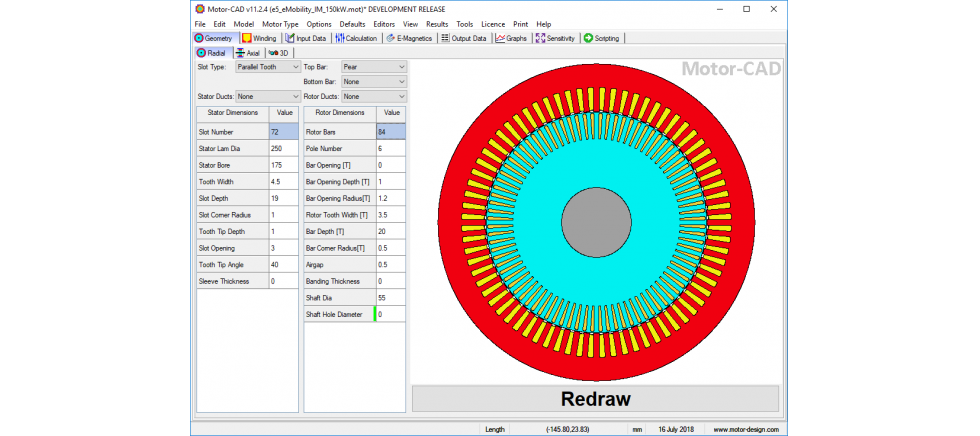Click the Rotor Dimensions column header

[340, 113]
